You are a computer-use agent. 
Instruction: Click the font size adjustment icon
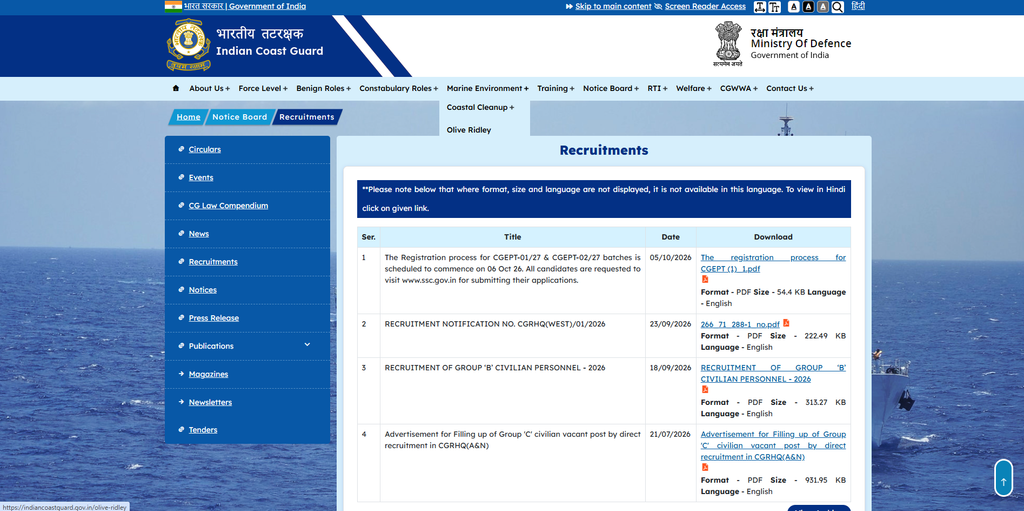point(775,7)
